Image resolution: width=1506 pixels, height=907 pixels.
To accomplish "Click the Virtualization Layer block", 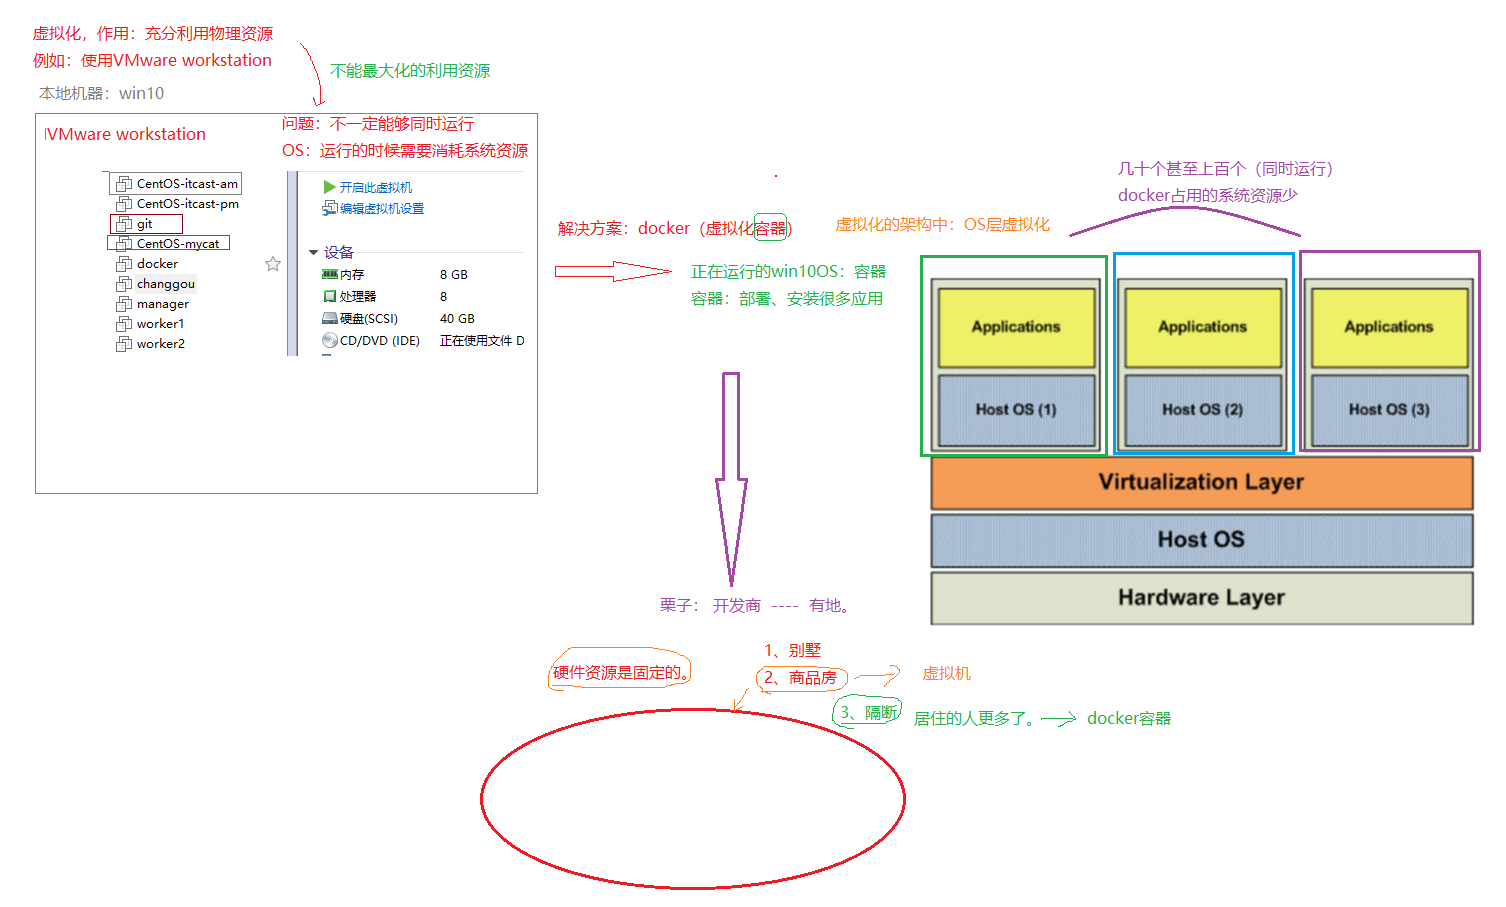I will coord(1201,482).
